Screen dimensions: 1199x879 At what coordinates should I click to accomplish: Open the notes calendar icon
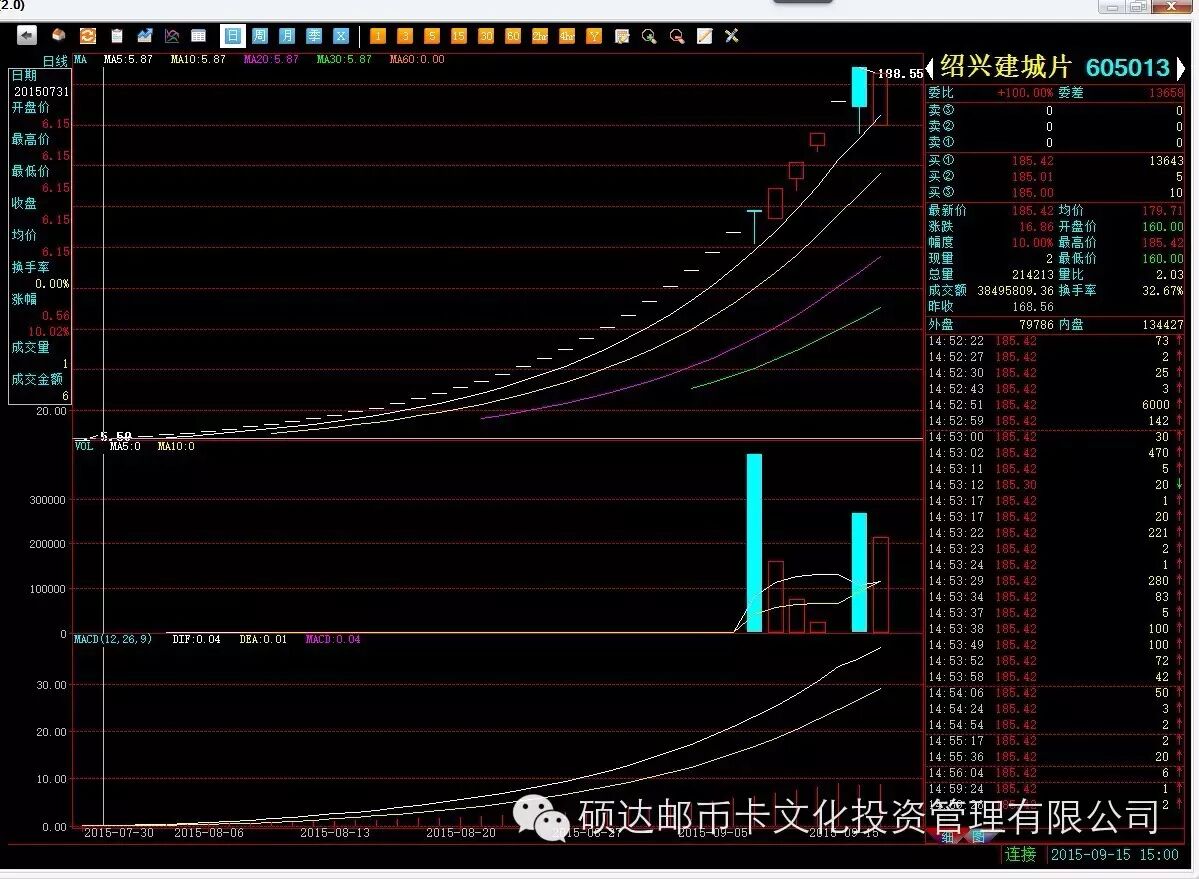pos(622,36)
